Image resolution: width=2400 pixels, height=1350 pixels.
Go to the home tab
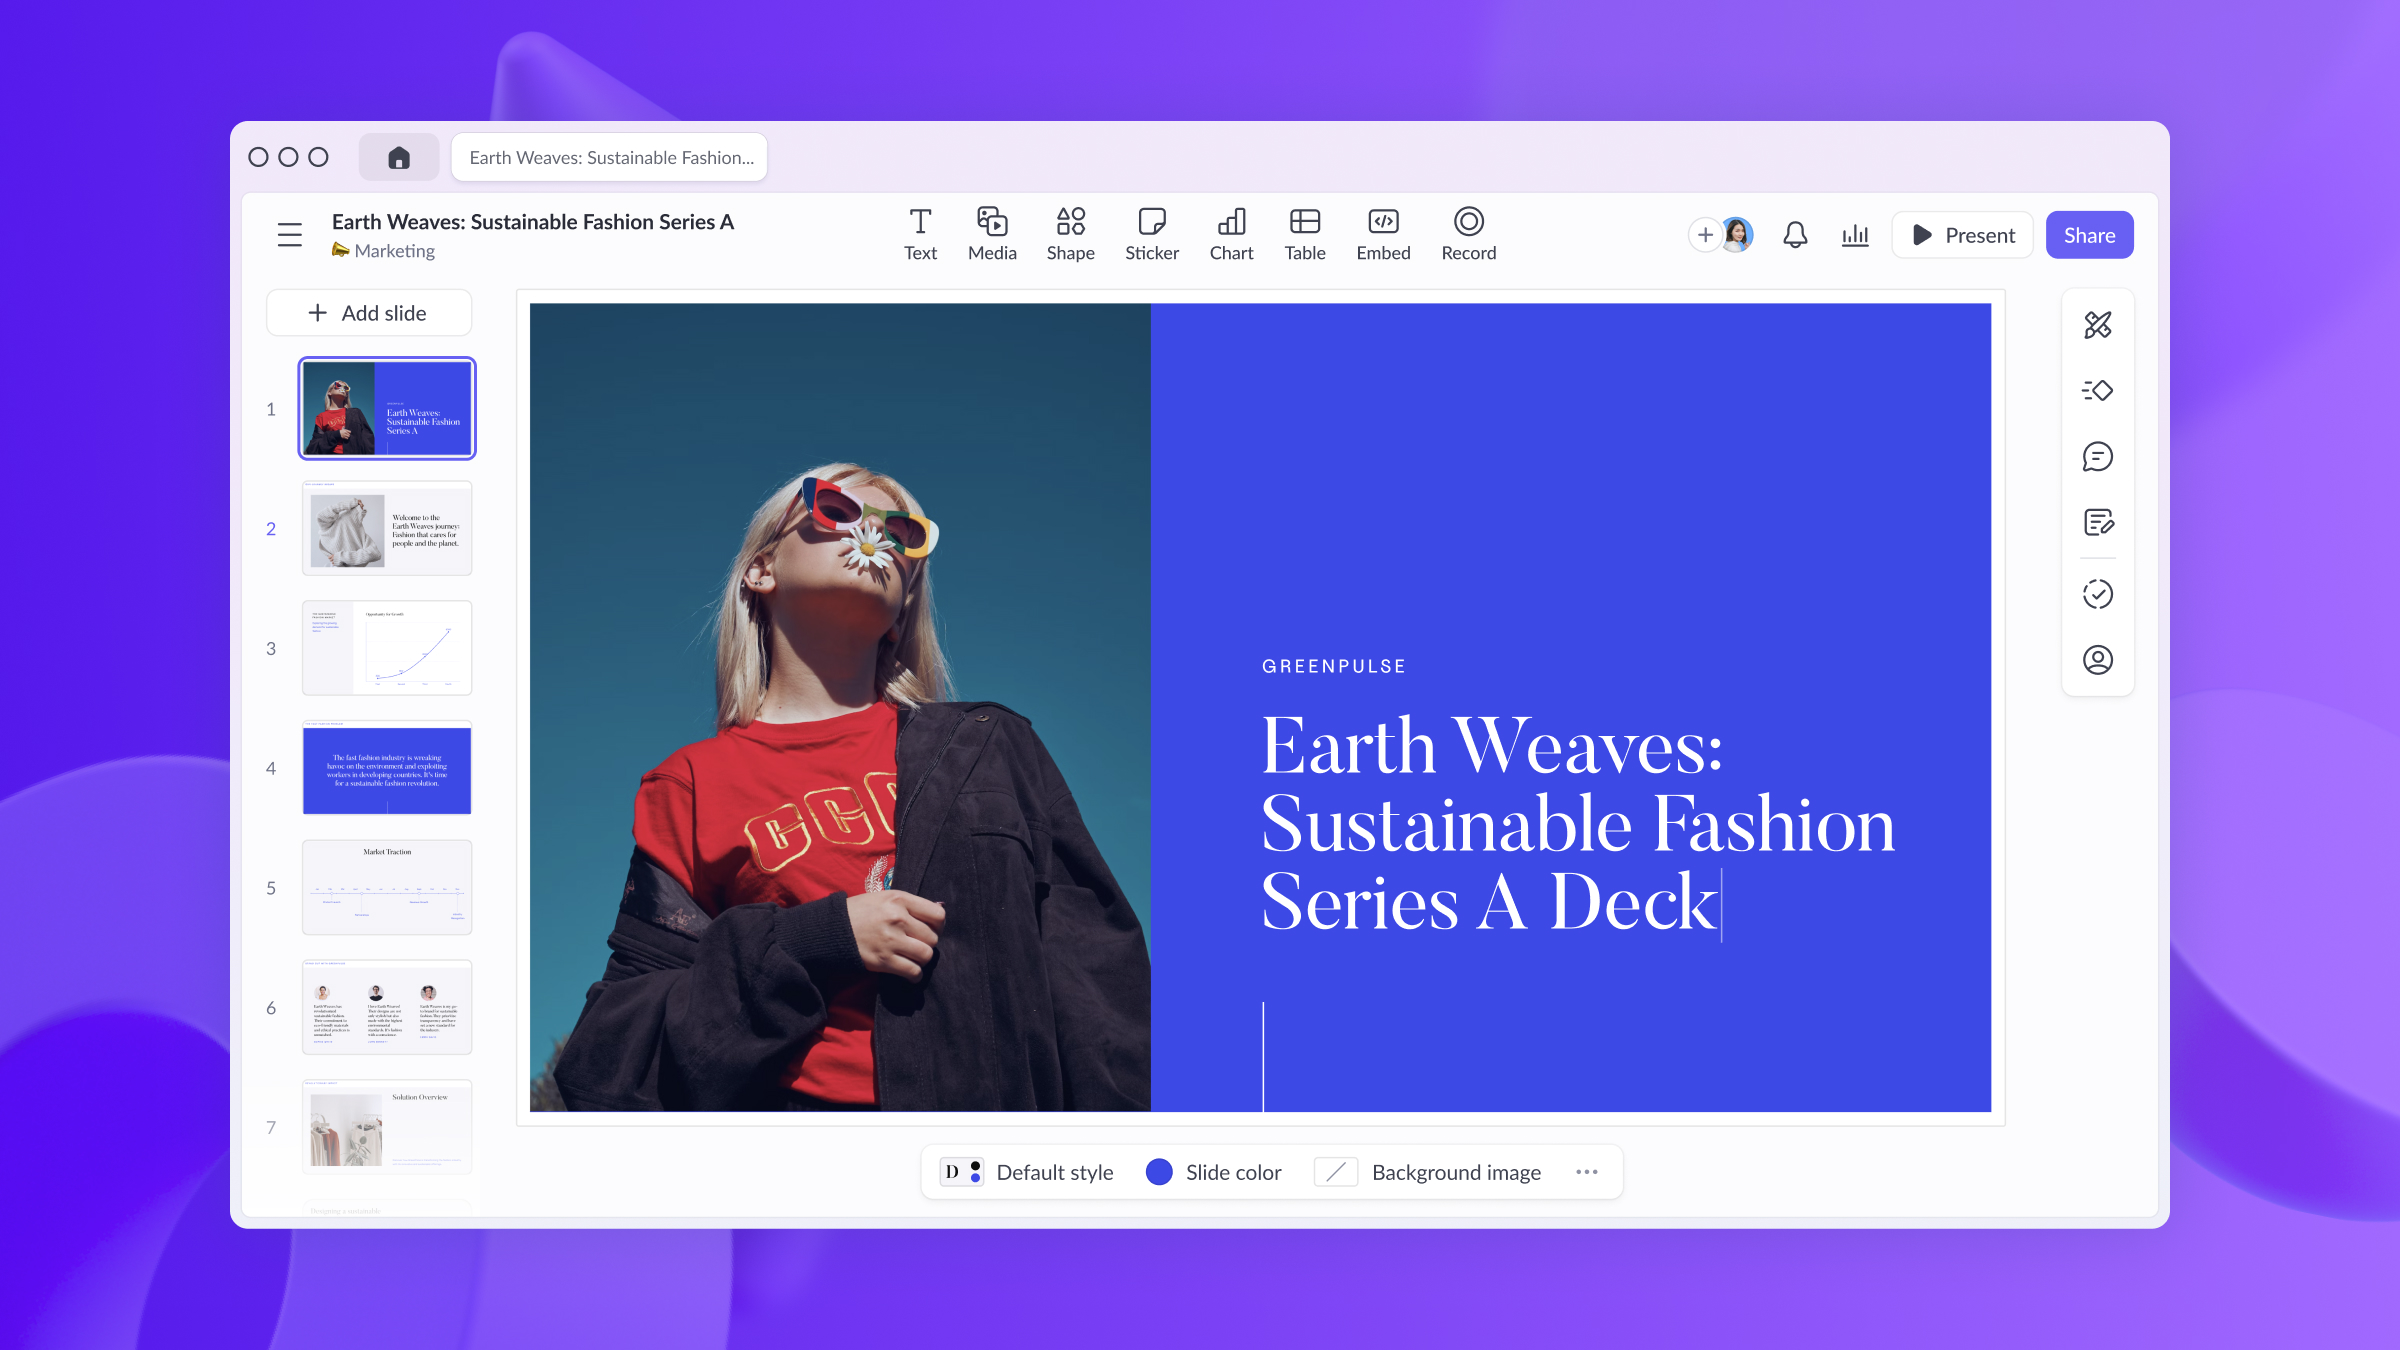399,157
